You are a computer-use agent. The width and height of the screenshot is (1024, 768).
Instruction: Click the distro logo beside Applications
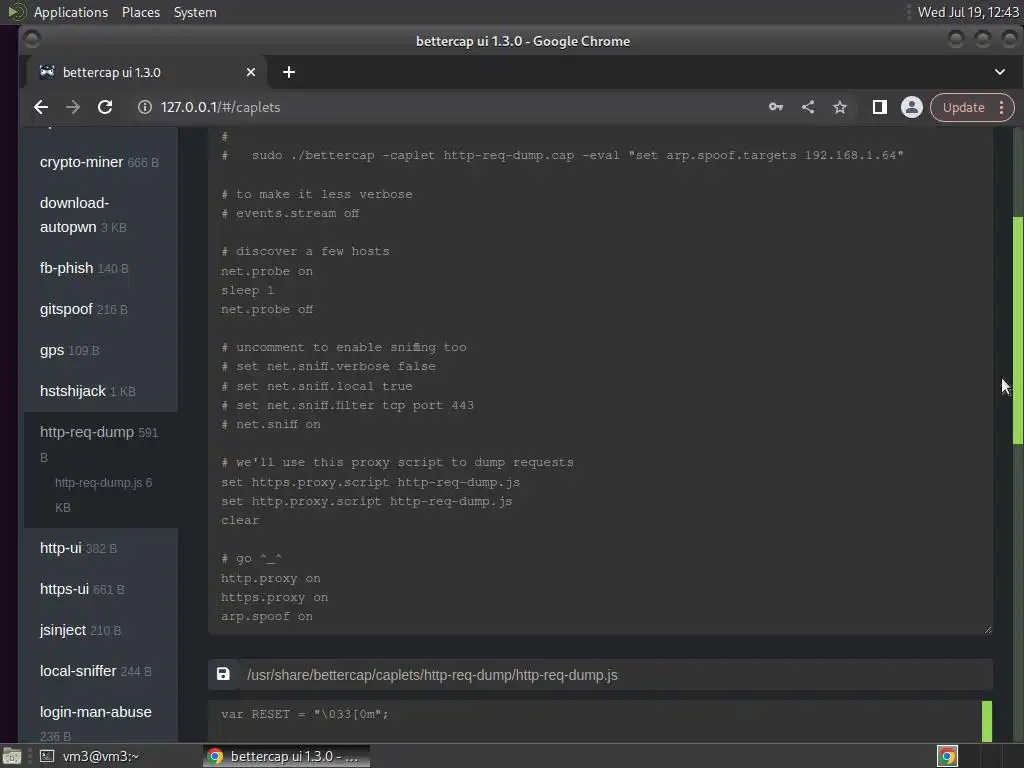point(16,12)
